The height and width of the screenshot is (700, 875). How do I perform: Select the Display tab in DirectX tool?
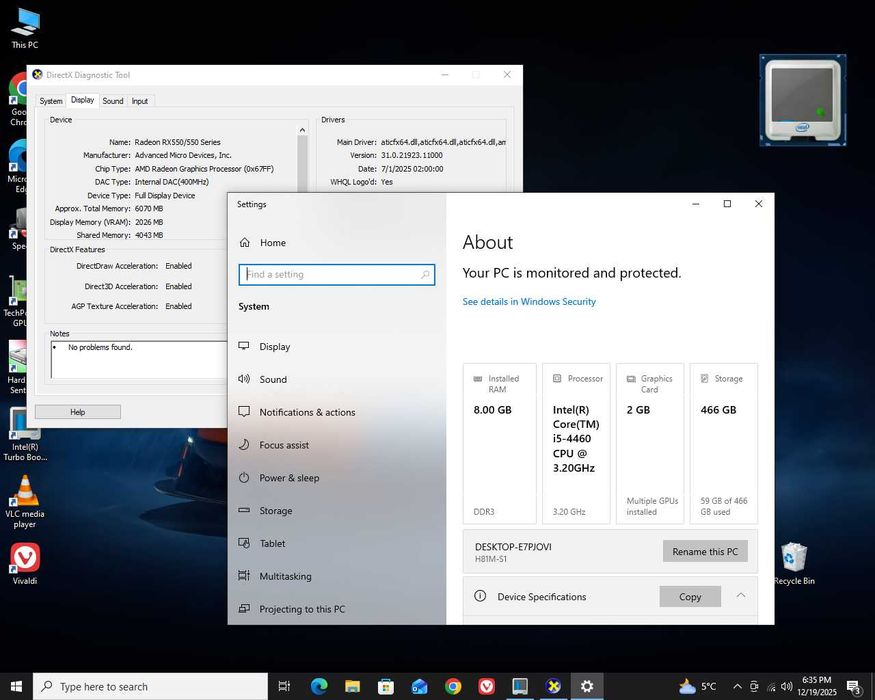83,100
